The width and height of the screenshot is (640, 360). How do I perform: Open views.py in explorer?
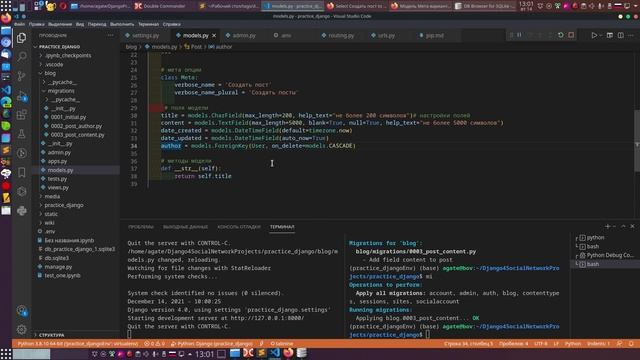[x=58, y=187]
